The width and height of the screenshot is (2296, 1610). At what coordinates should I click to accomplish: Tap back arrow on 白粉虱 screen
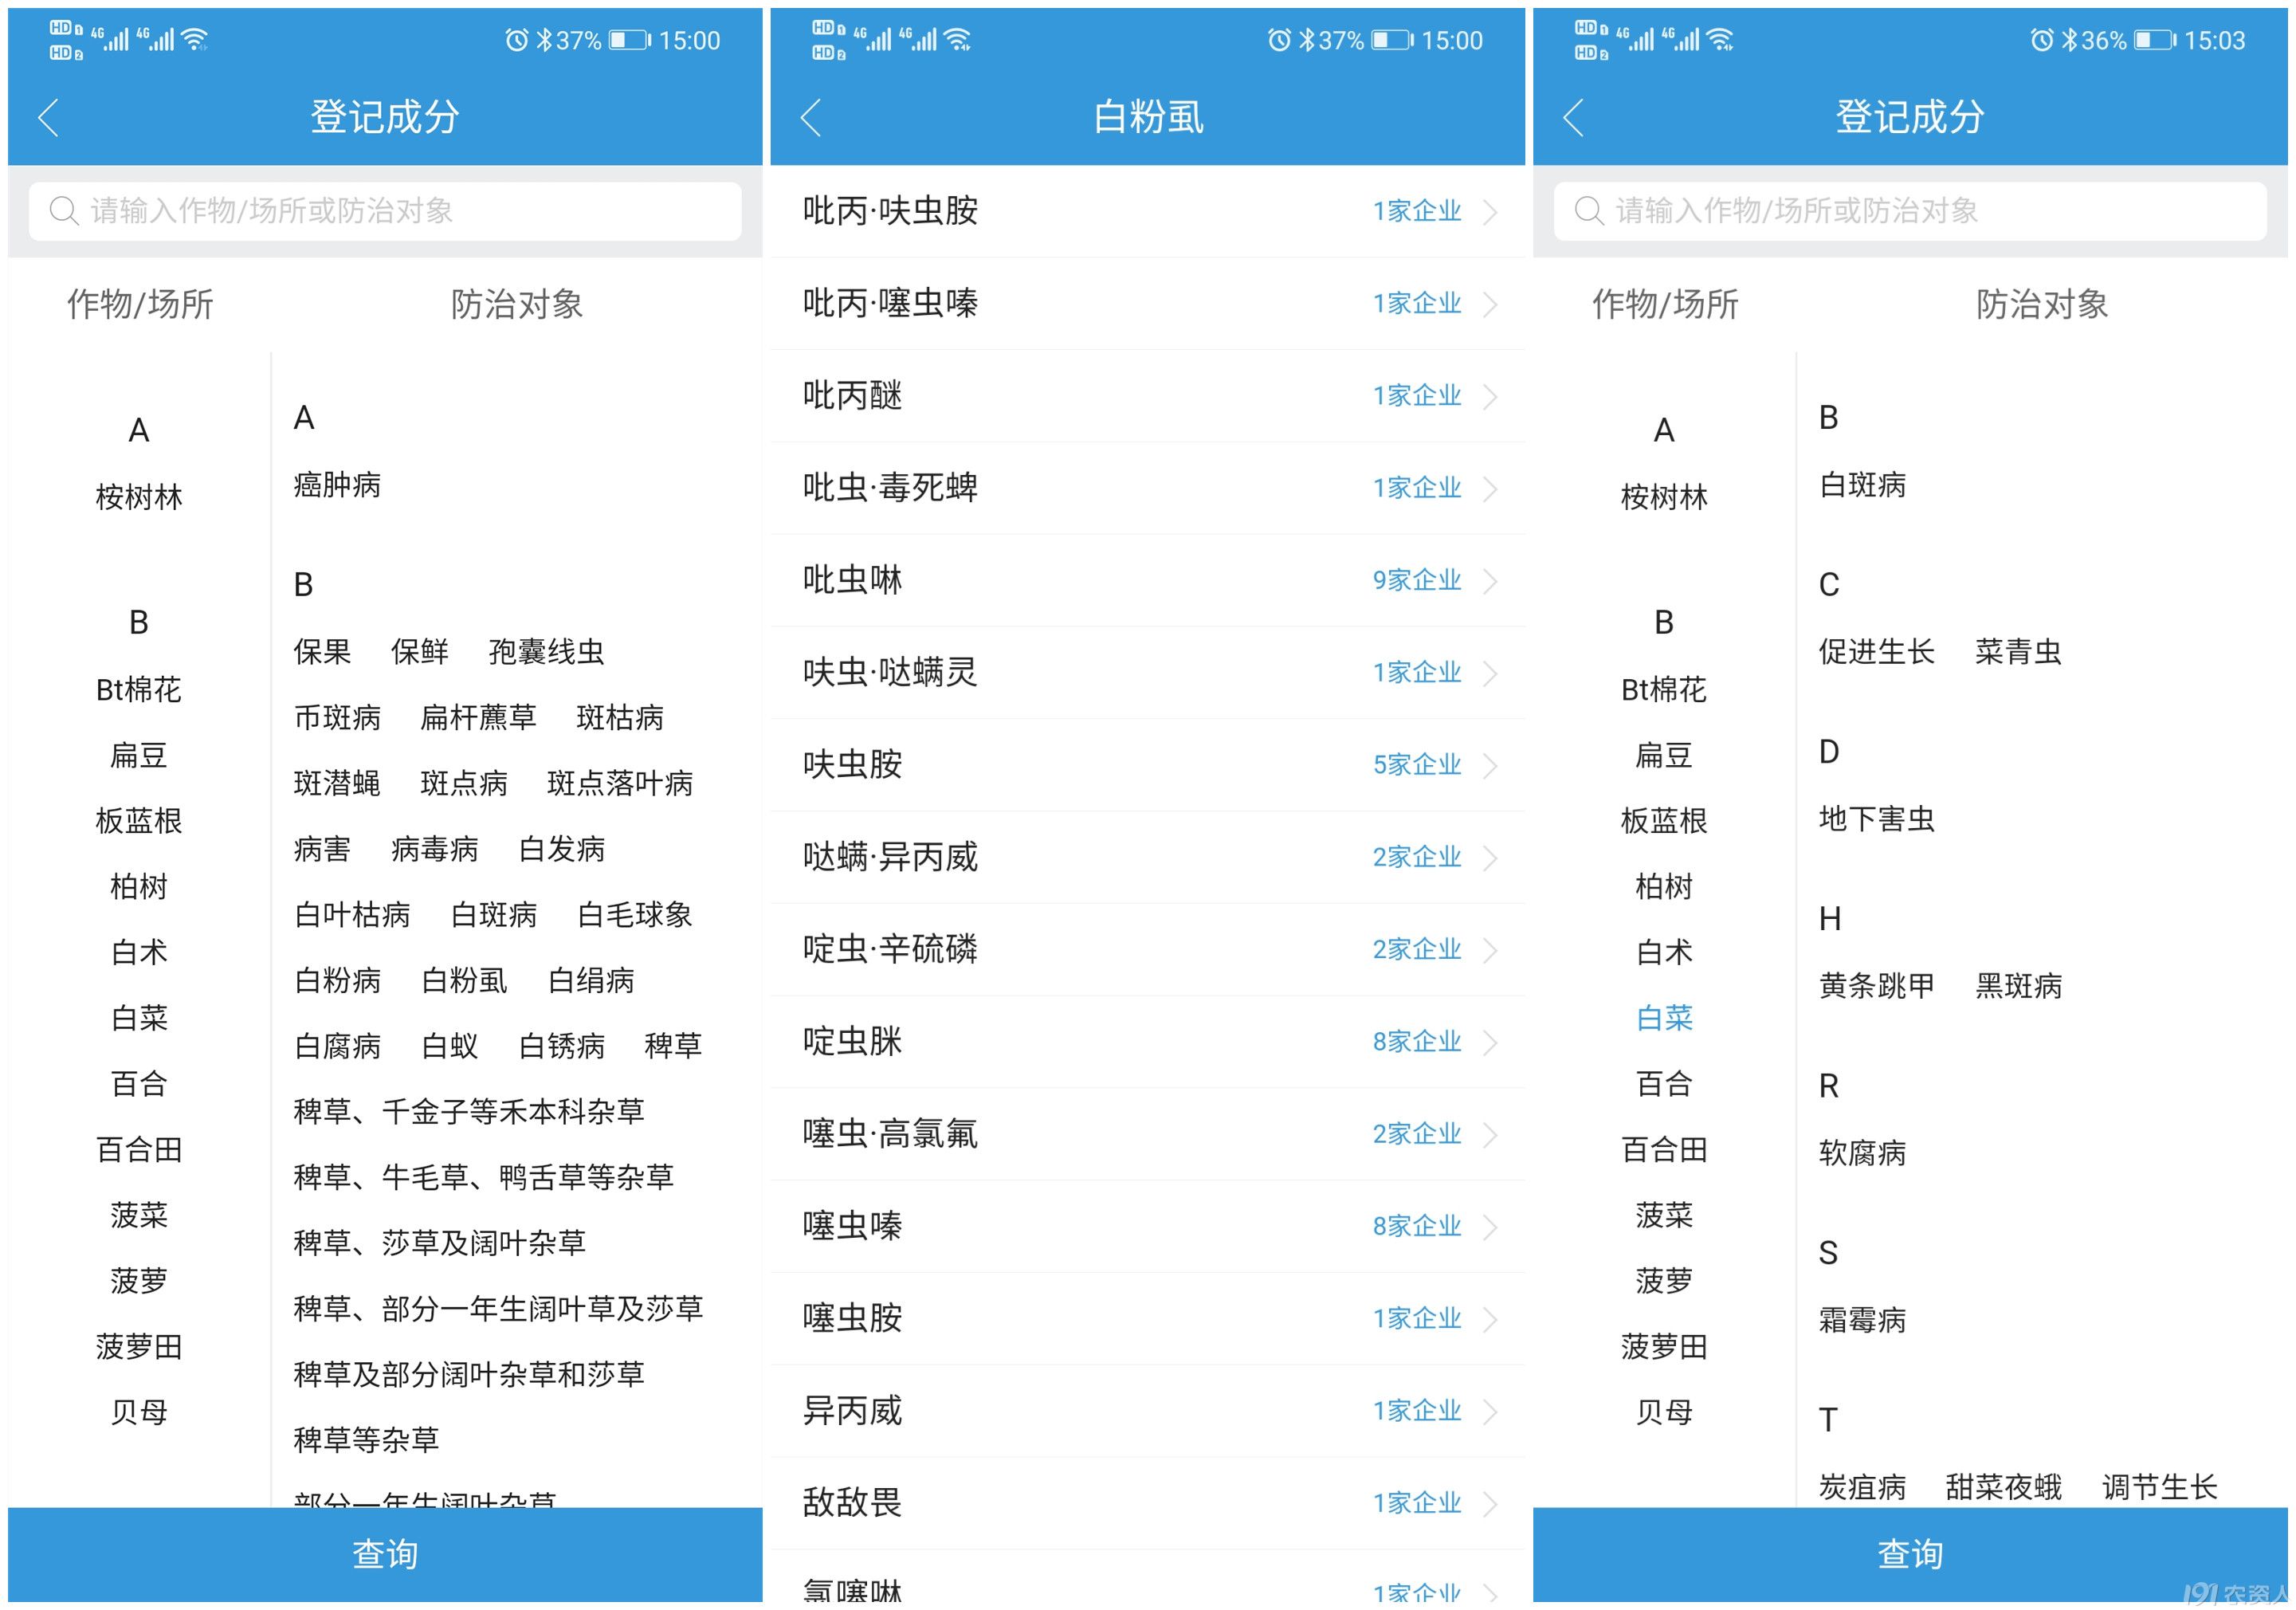click(x=811, y=118)
